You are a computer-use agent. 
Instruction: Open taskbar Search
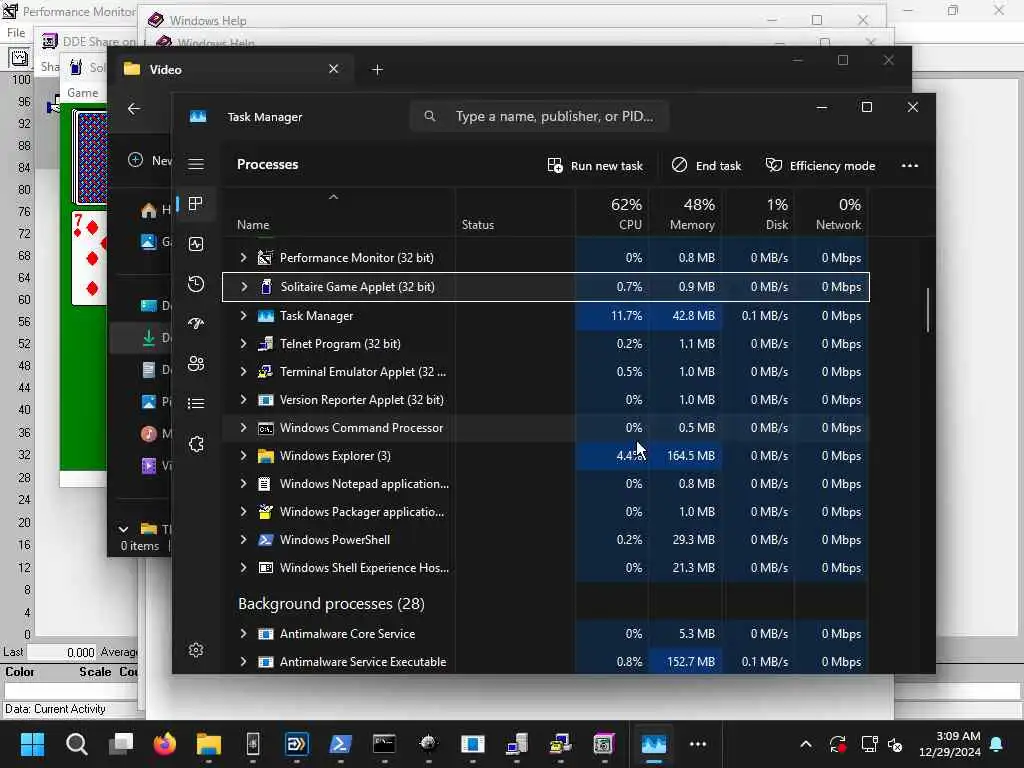coord(76,744)
